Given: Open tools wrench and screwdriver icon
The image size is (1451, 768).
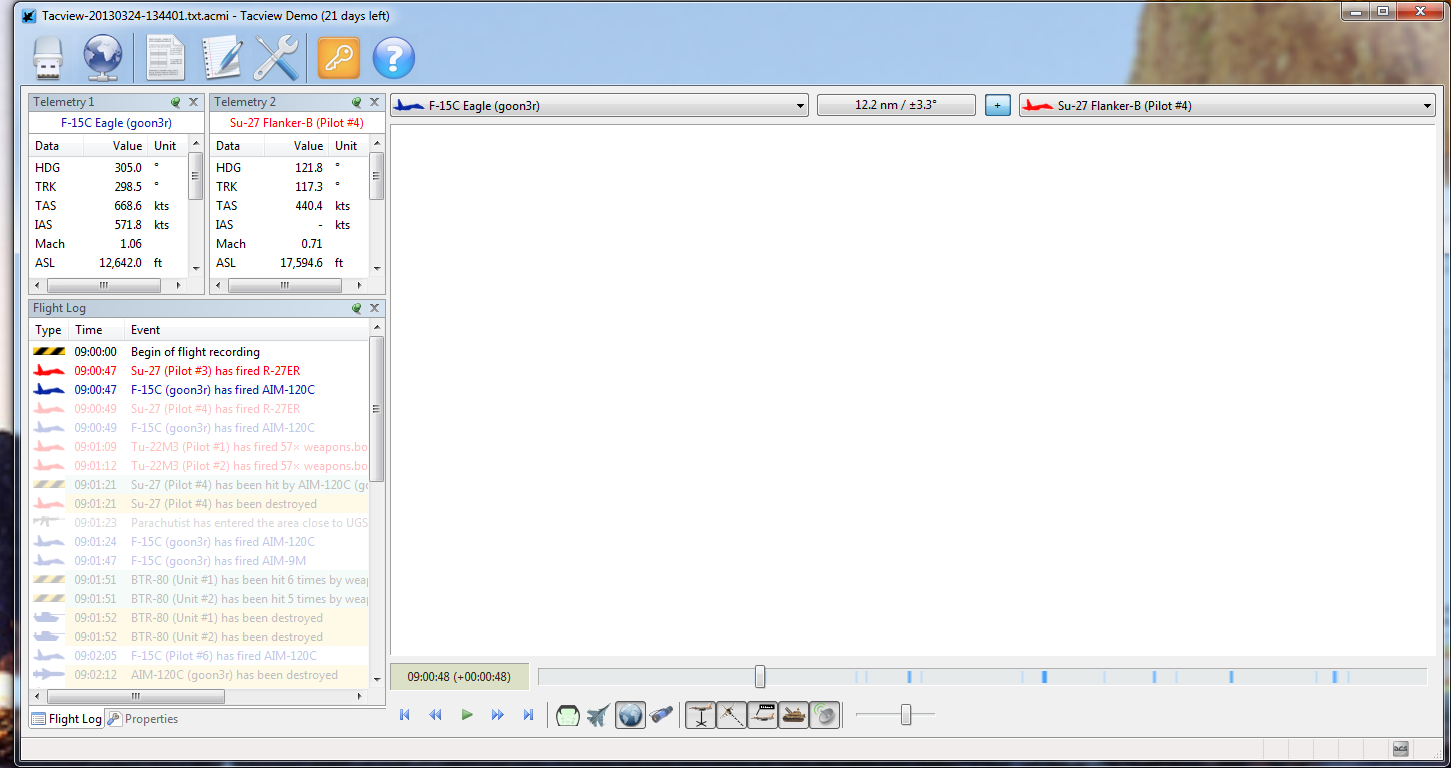Looking at the screenshot, I should point(276,59).
